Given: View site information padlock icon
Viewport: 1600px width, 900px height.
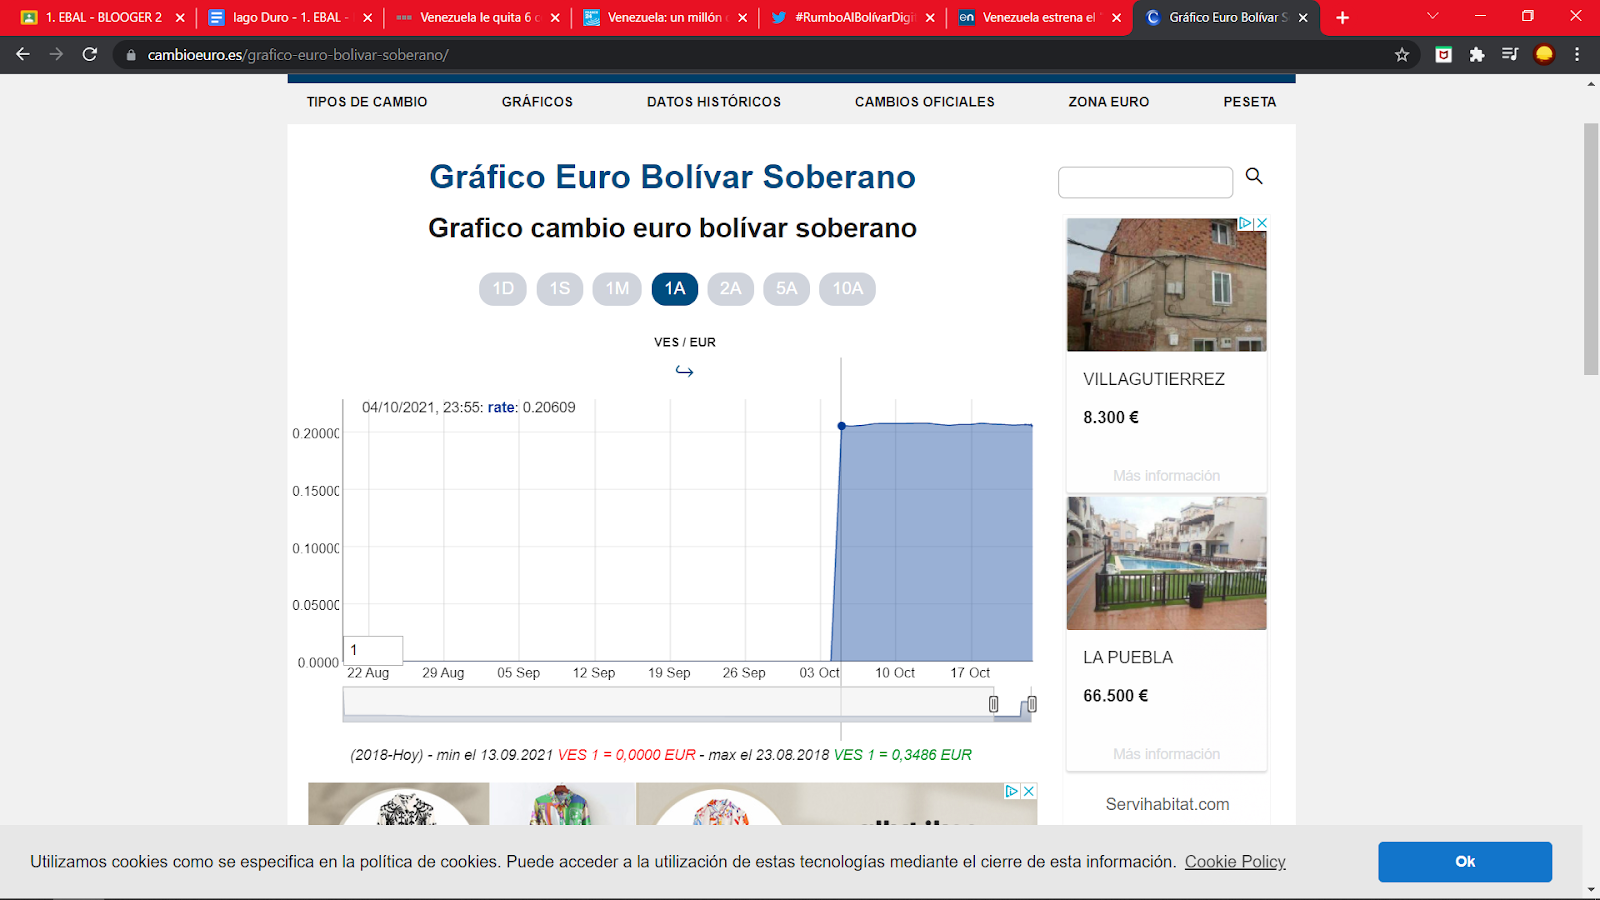Looking at the screenshot, I should [x=131, y=55].
